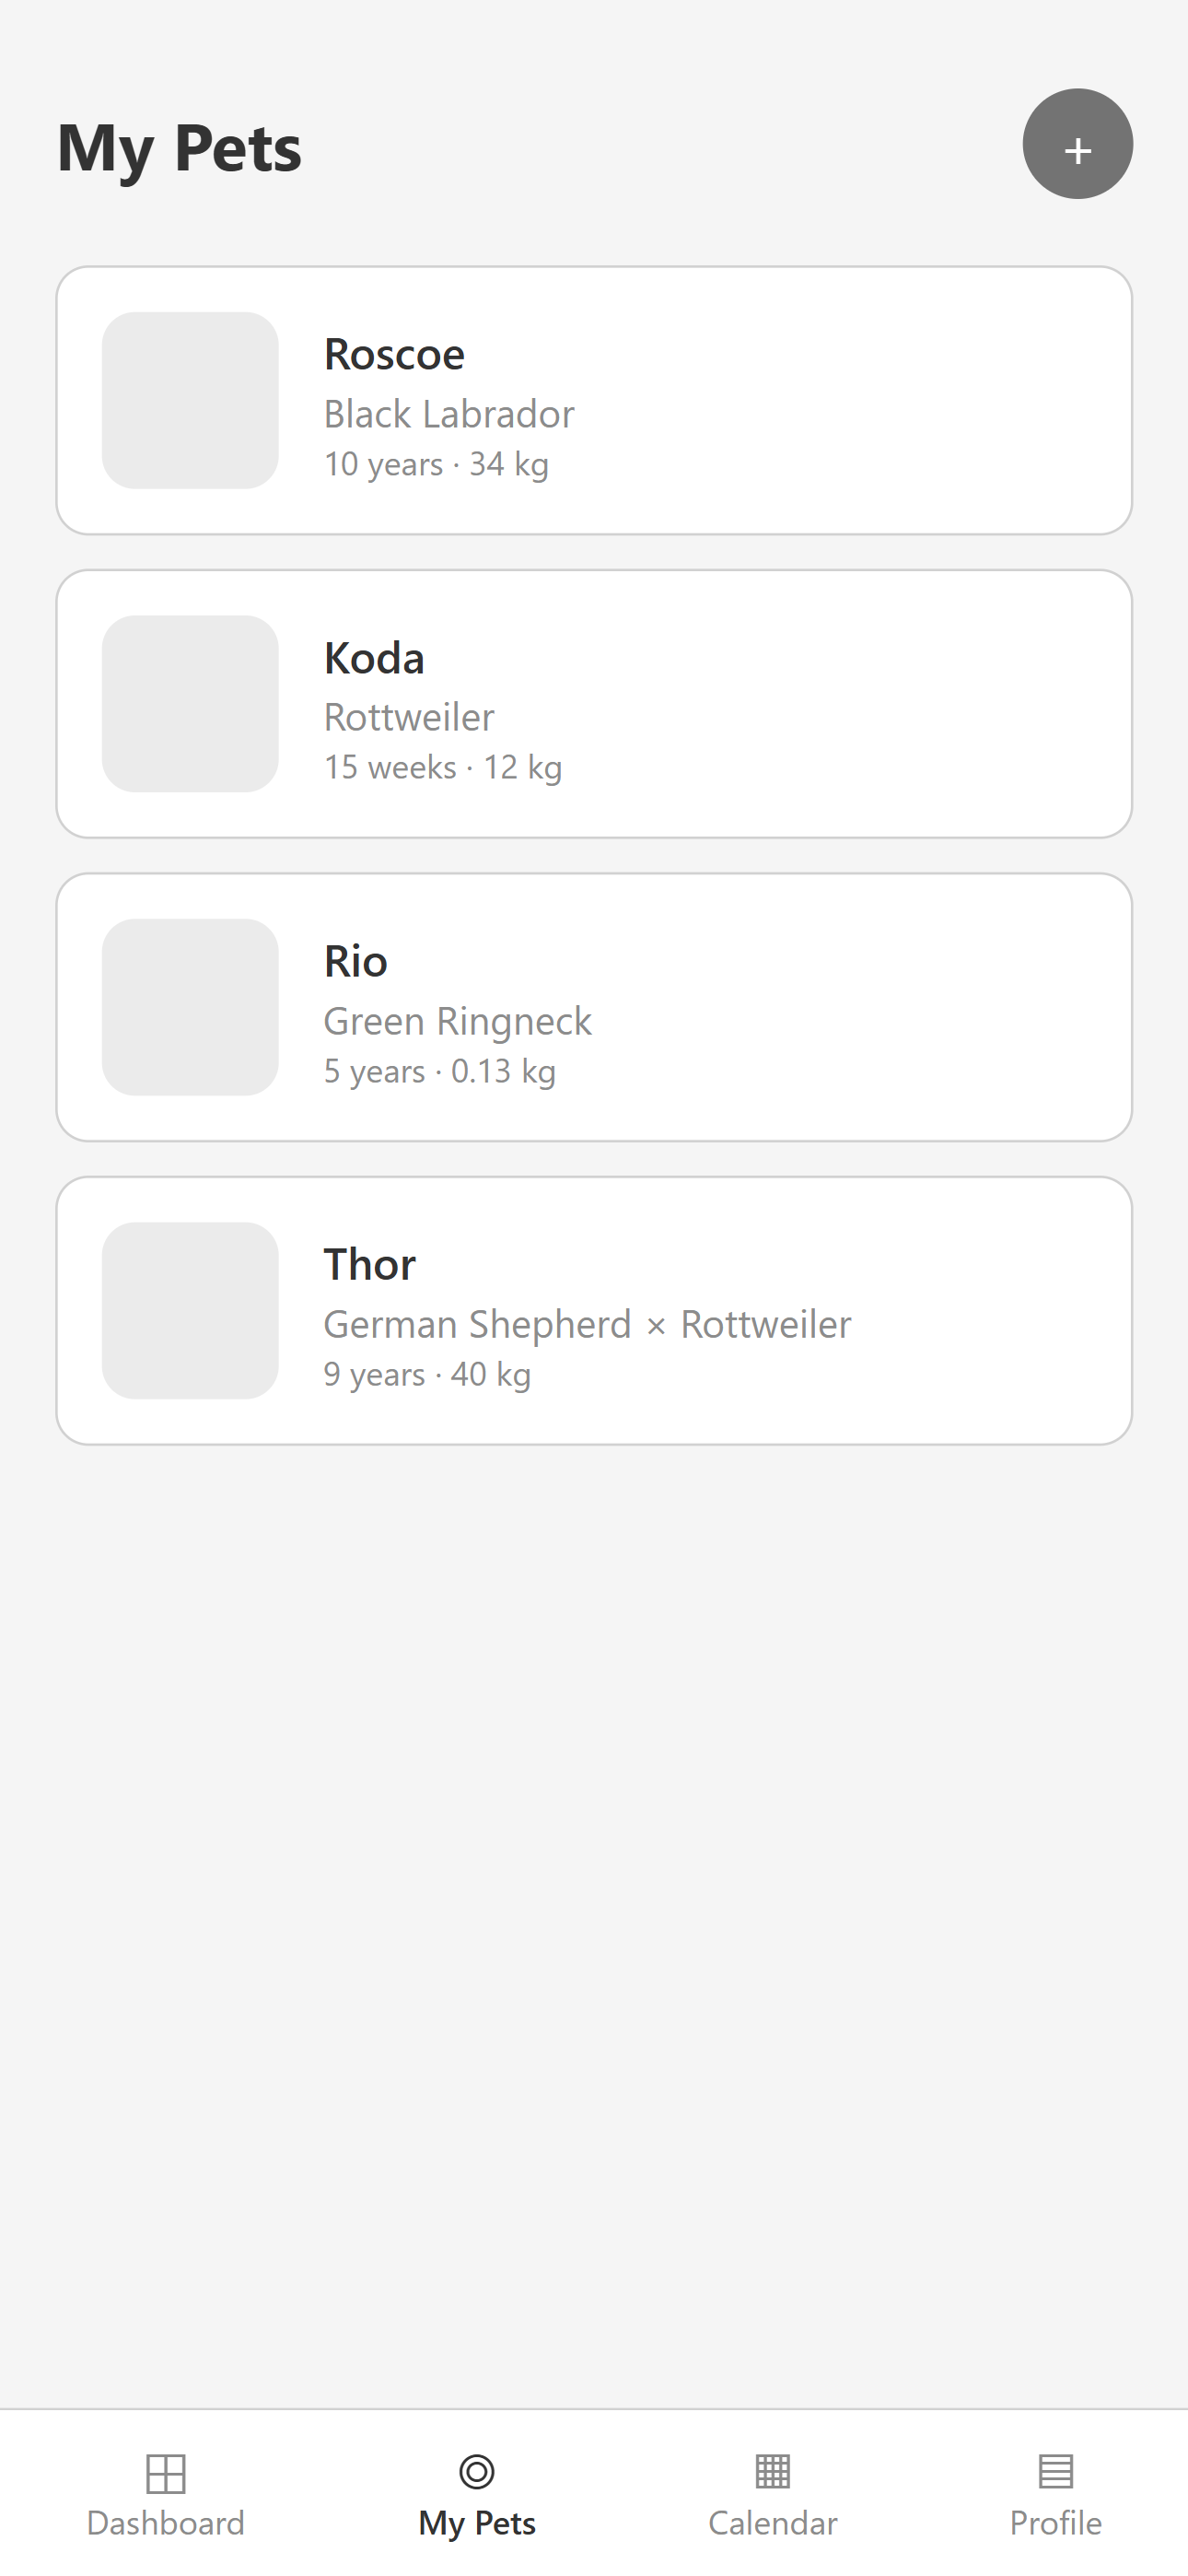The image size is (1188, 2576).
Task: Open the Calendar grid icon
Action: [772, 2471]
